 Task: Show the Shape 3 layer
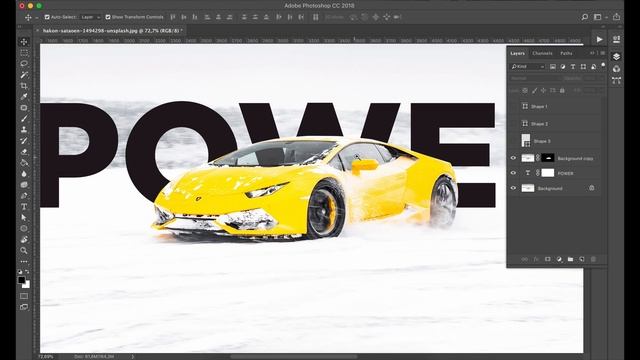513,141
